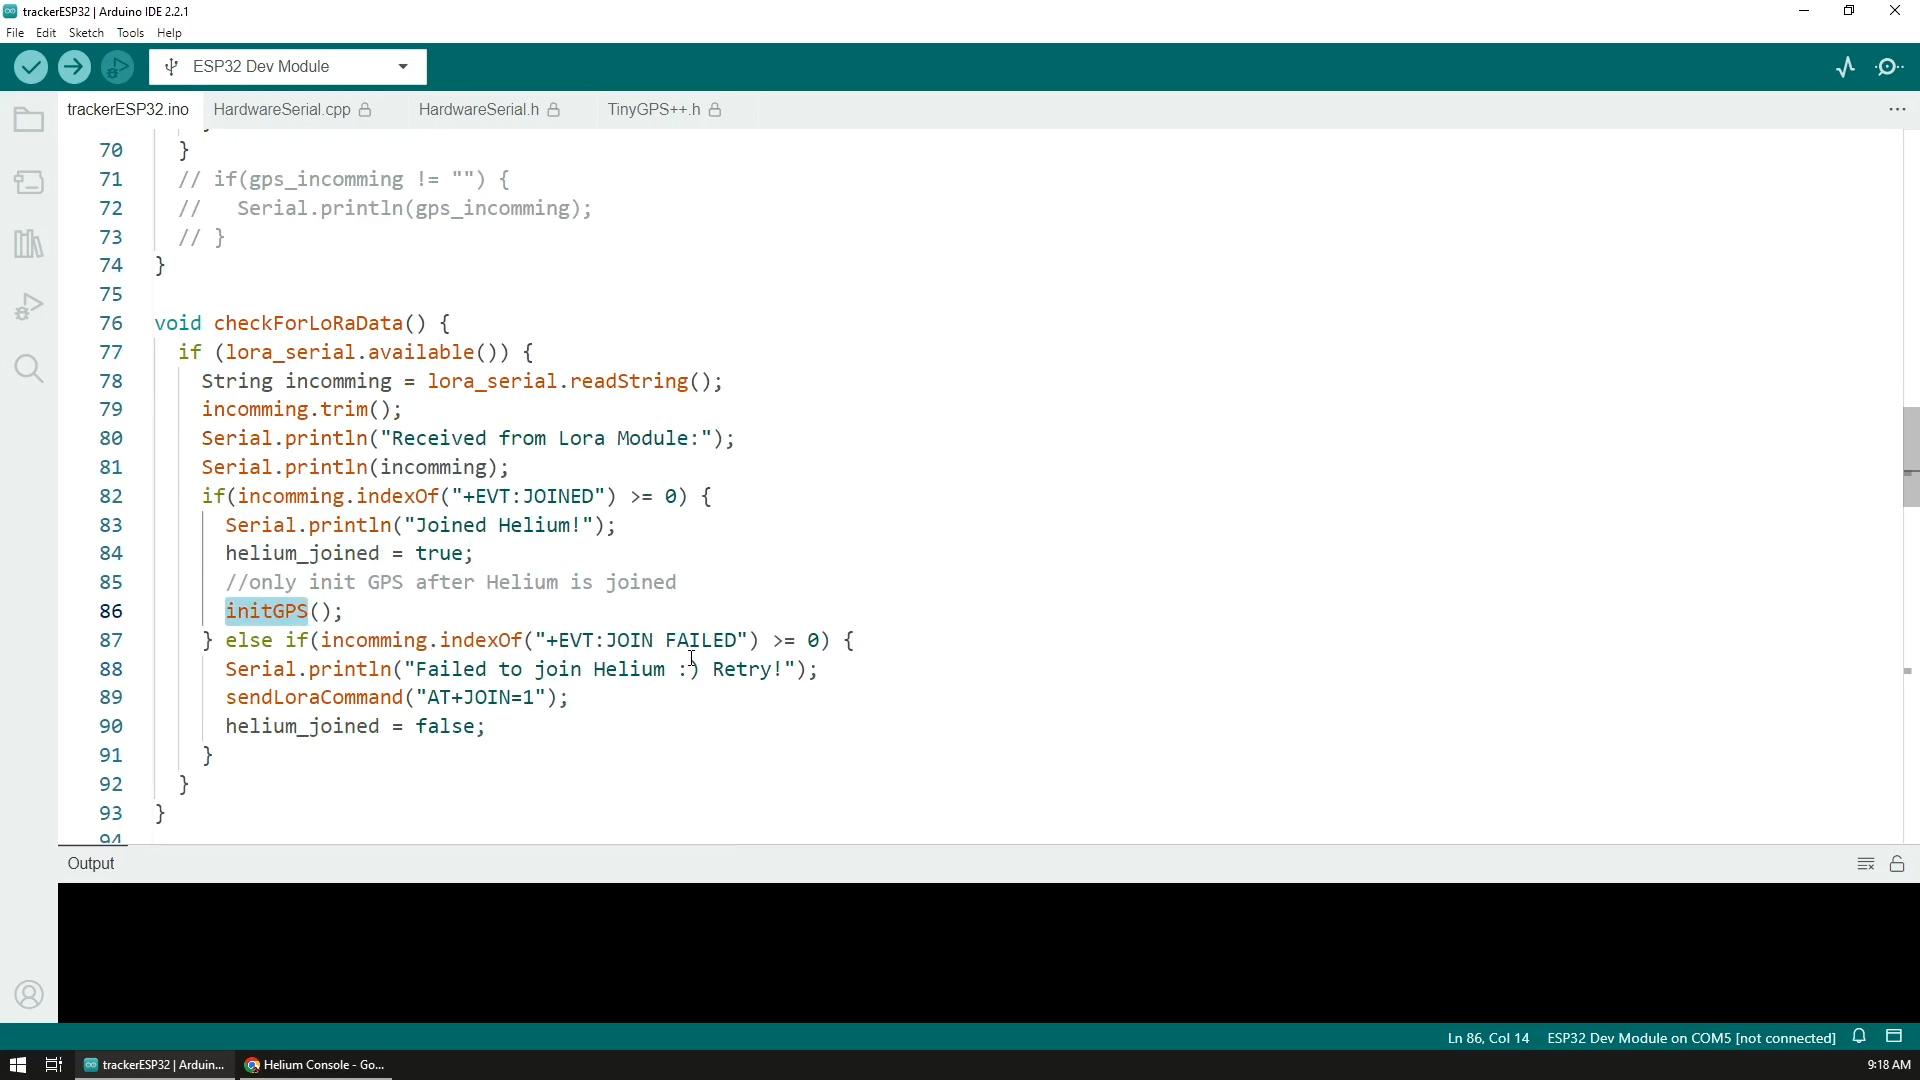
Task: Open Library Manager in the sidebar
Action: point(29,244)
